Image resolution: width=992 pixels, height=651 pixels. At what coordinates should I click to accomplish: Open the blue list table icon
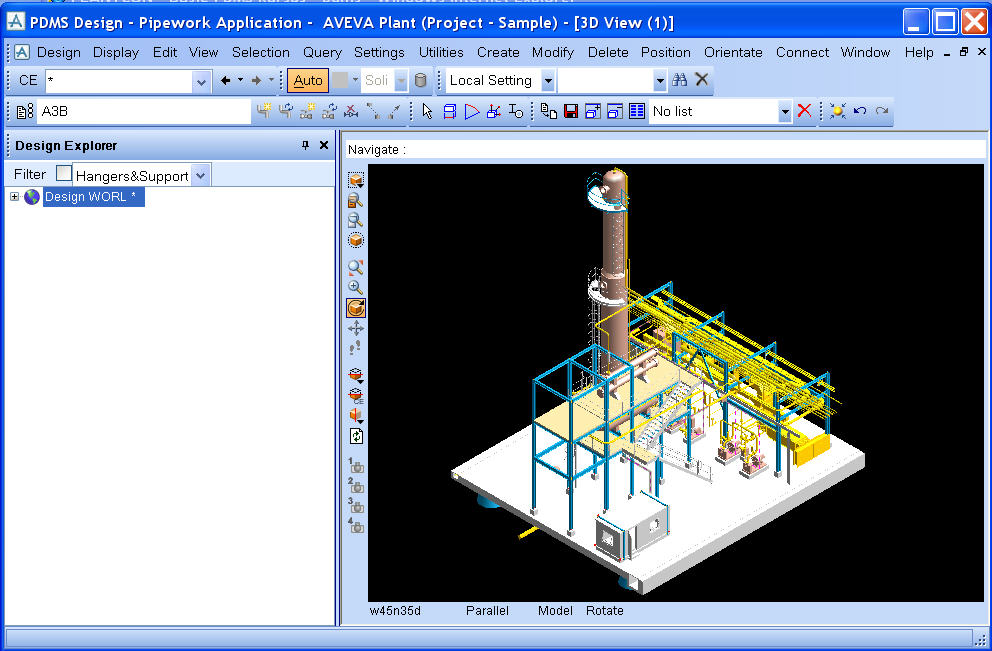coord(637,111)
